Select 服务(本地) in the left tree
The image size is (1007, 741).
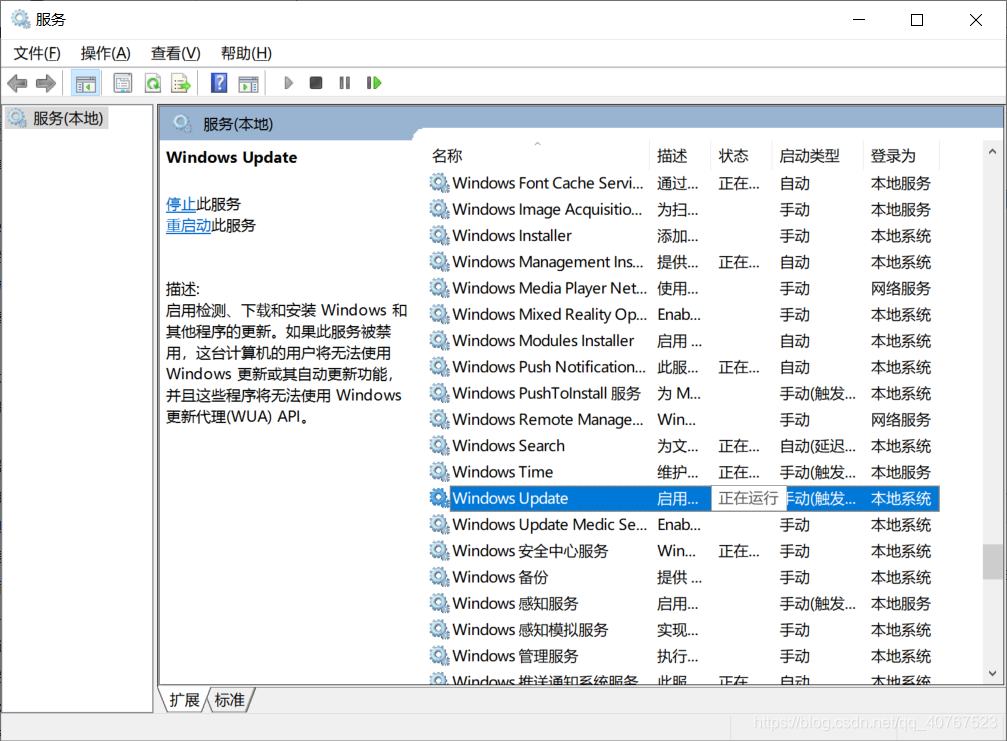point(57,118)
